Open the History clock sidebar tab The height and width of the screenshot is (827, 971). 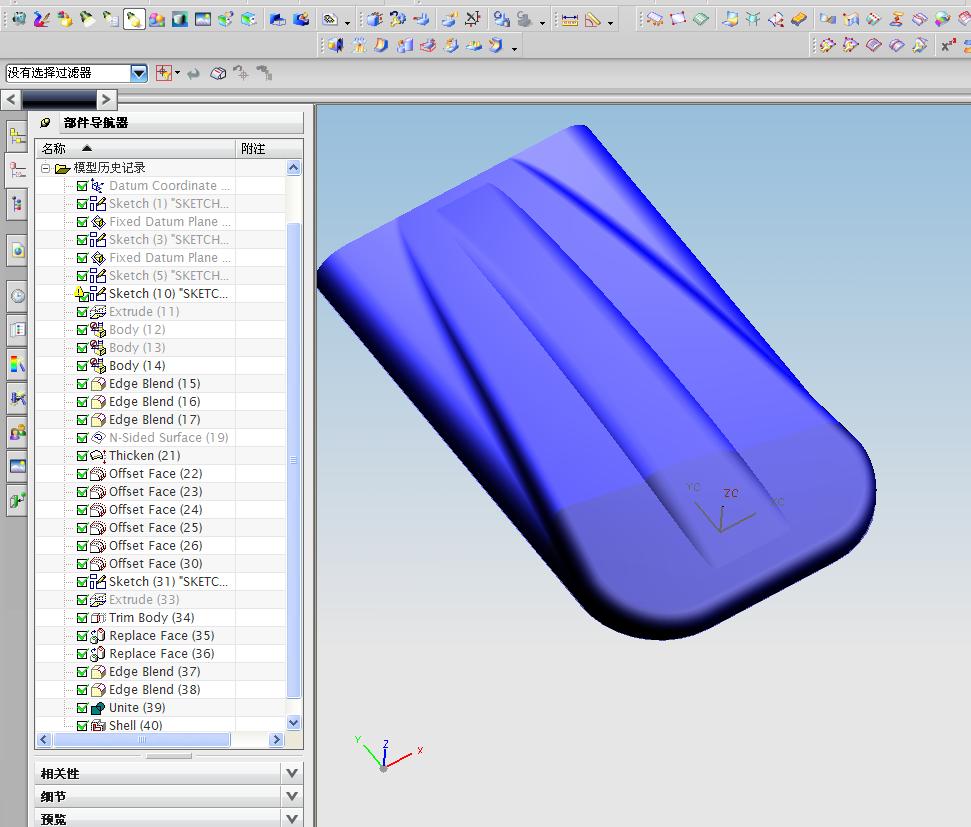(x=17, y=296)
